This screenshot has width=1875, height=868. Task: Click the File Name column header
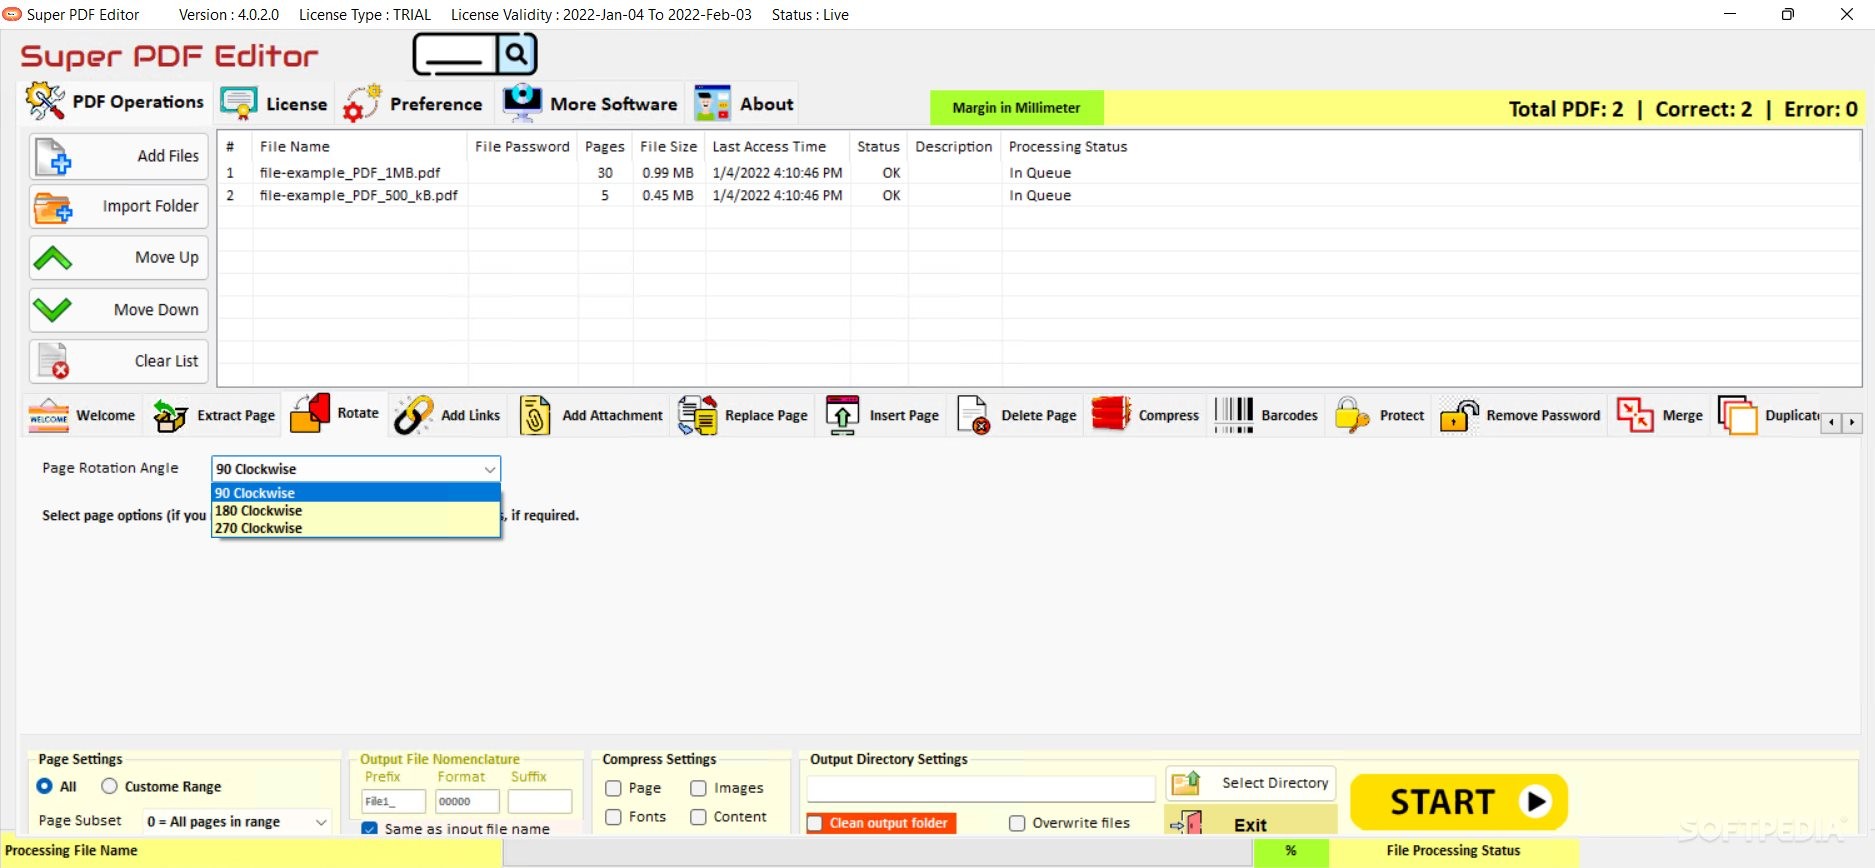(360, 147)
